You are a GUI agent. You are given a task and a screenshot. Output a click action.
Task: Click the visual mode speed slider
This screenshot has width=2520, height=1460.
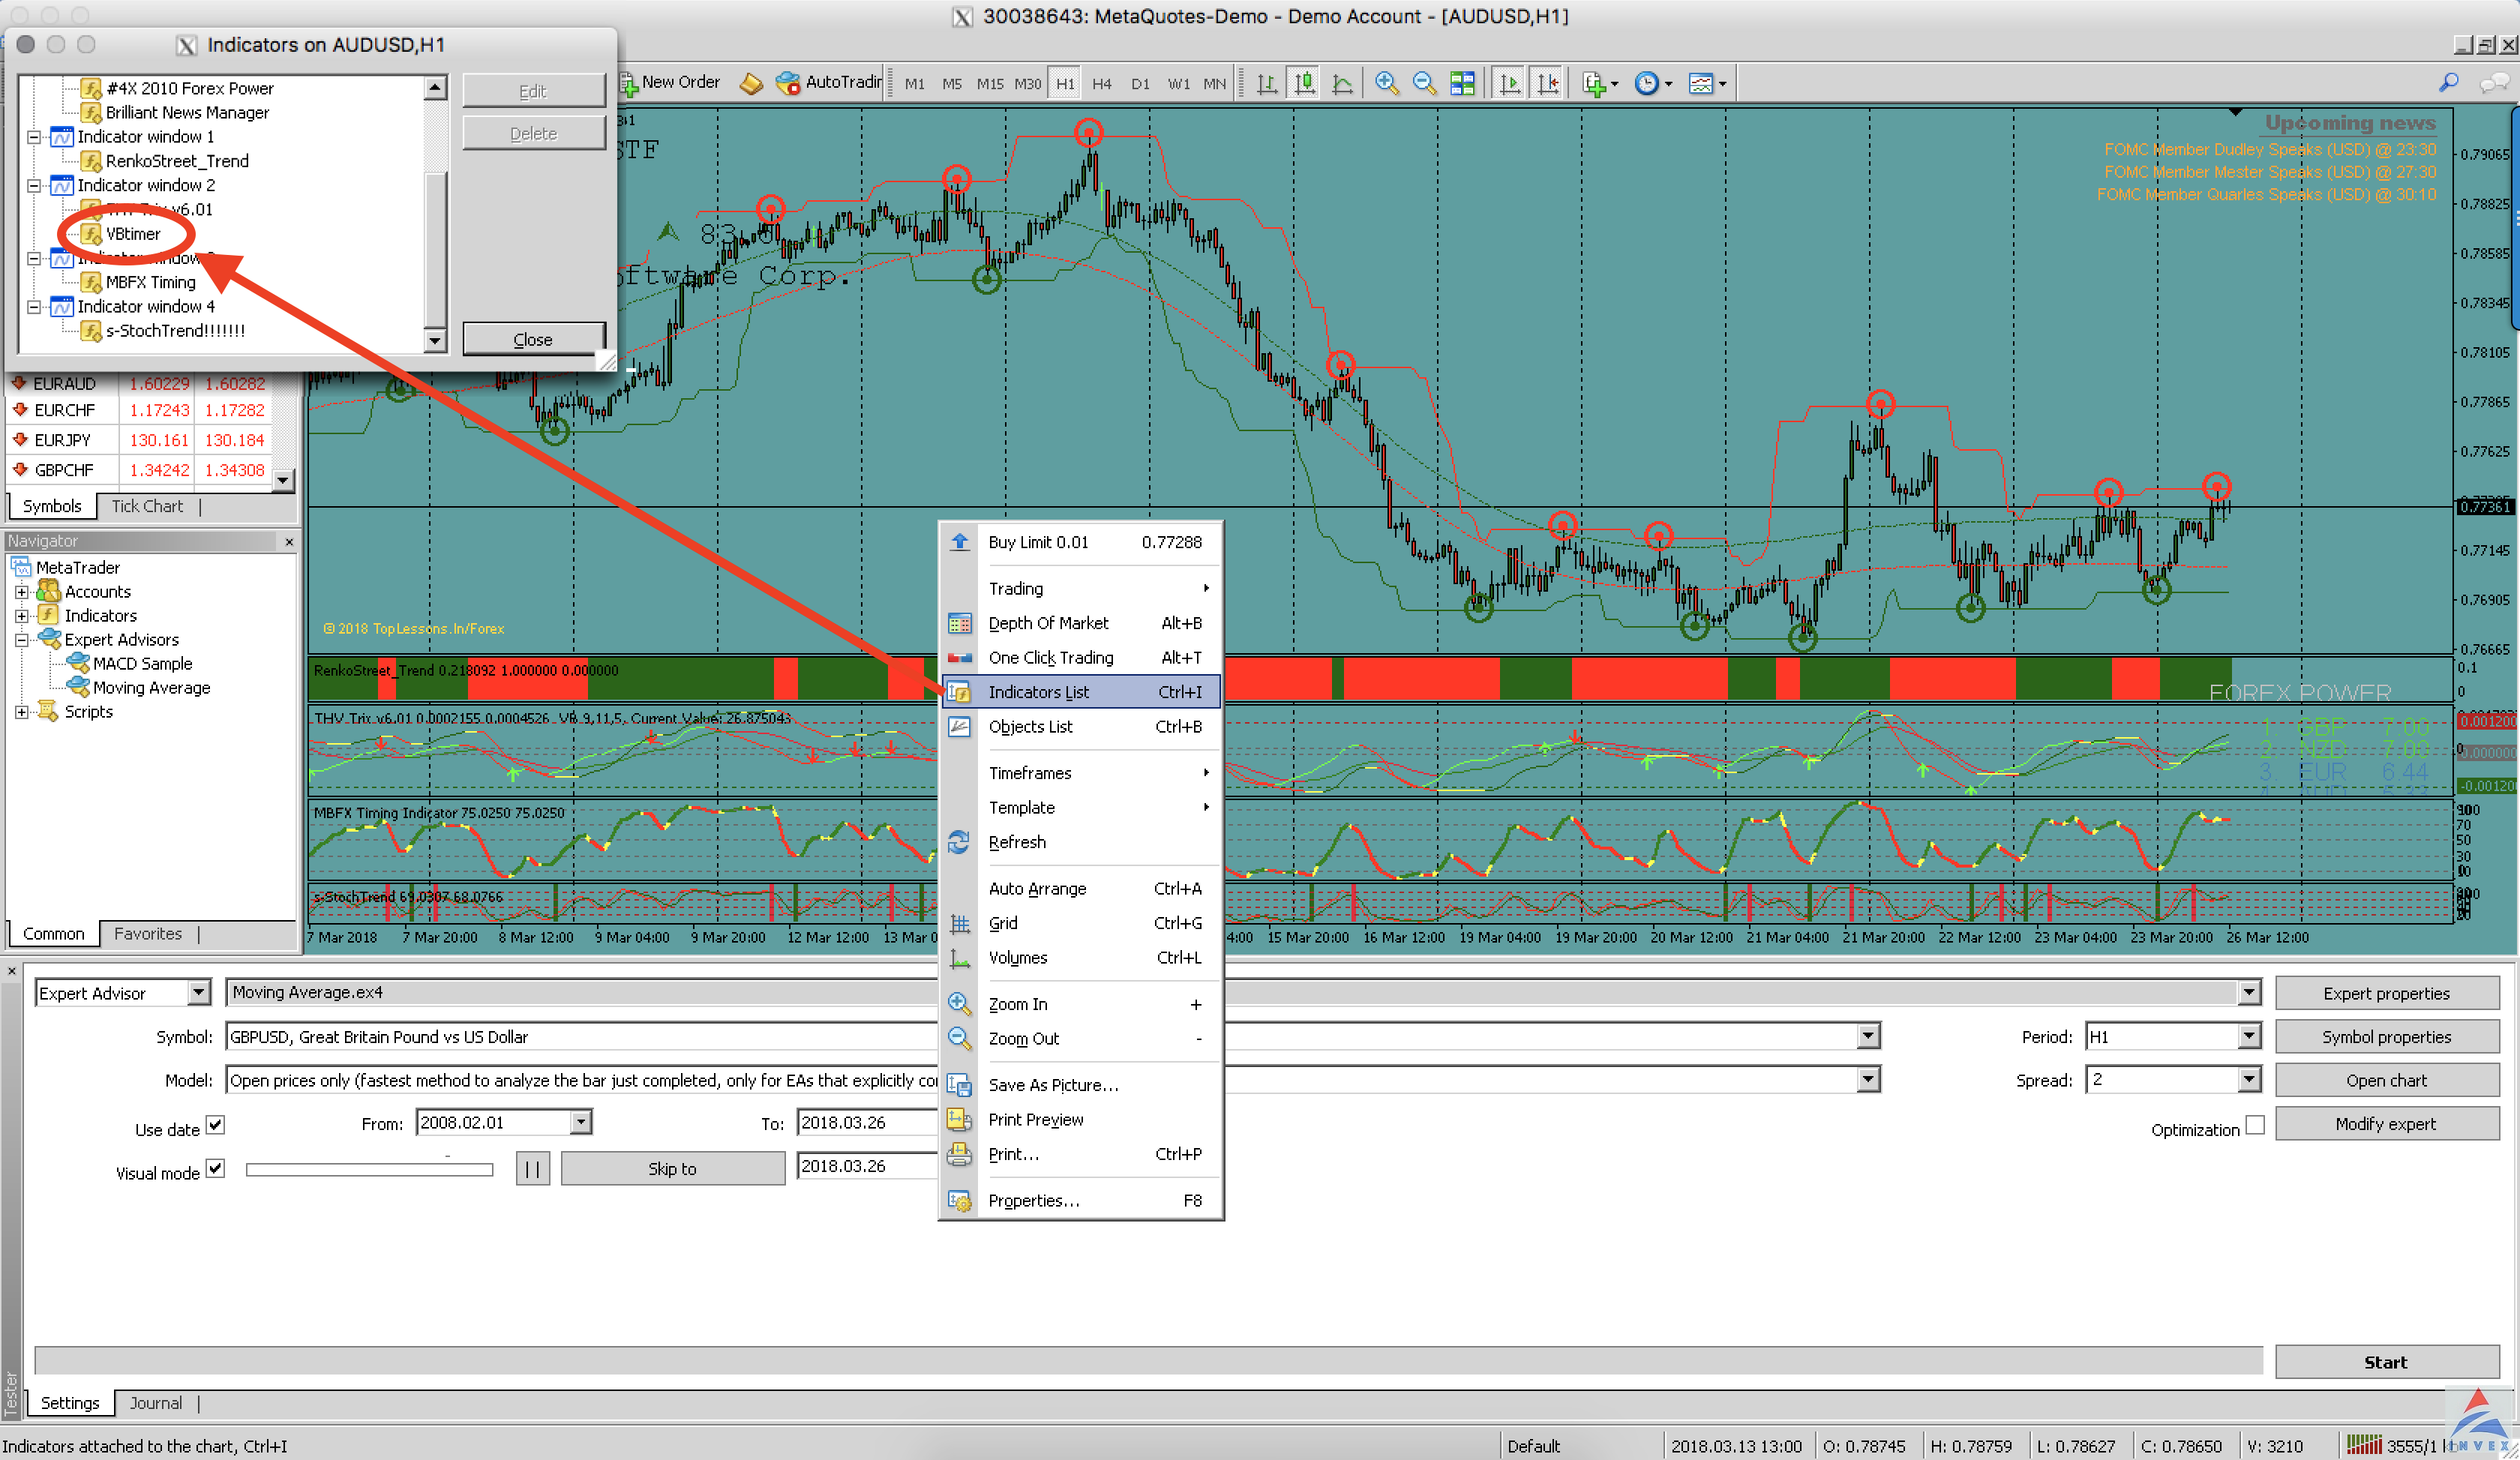point(369,1169)
